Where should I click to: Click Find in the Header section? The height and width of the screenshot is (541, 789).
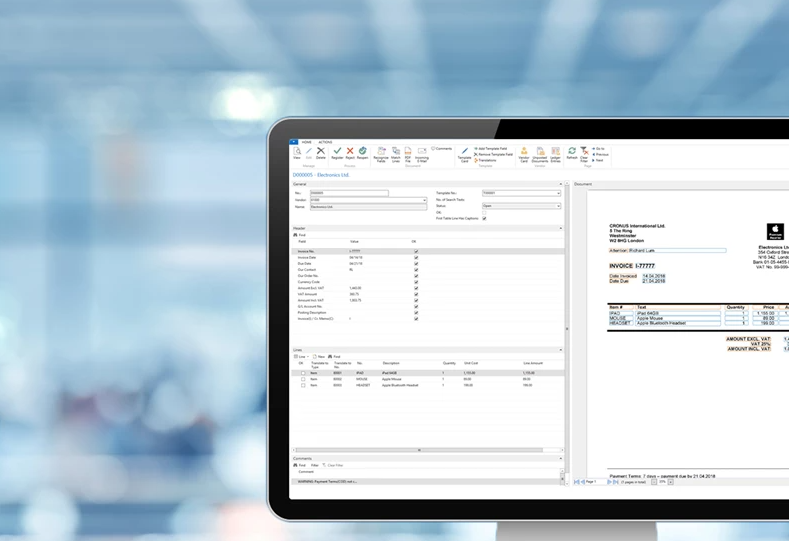pyautogui.click(x=299, y=235)
